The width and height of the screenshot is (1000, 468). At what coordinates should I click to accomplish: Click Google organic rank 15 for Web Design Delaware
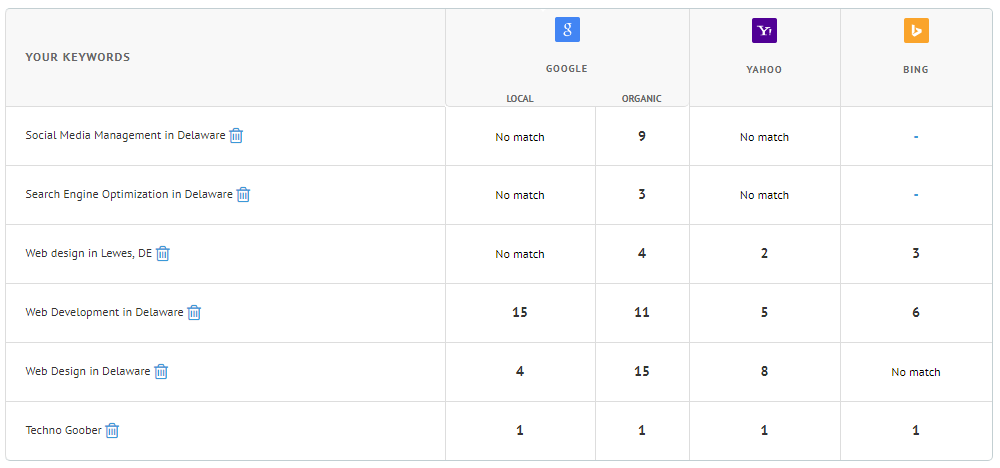point(642,371)
